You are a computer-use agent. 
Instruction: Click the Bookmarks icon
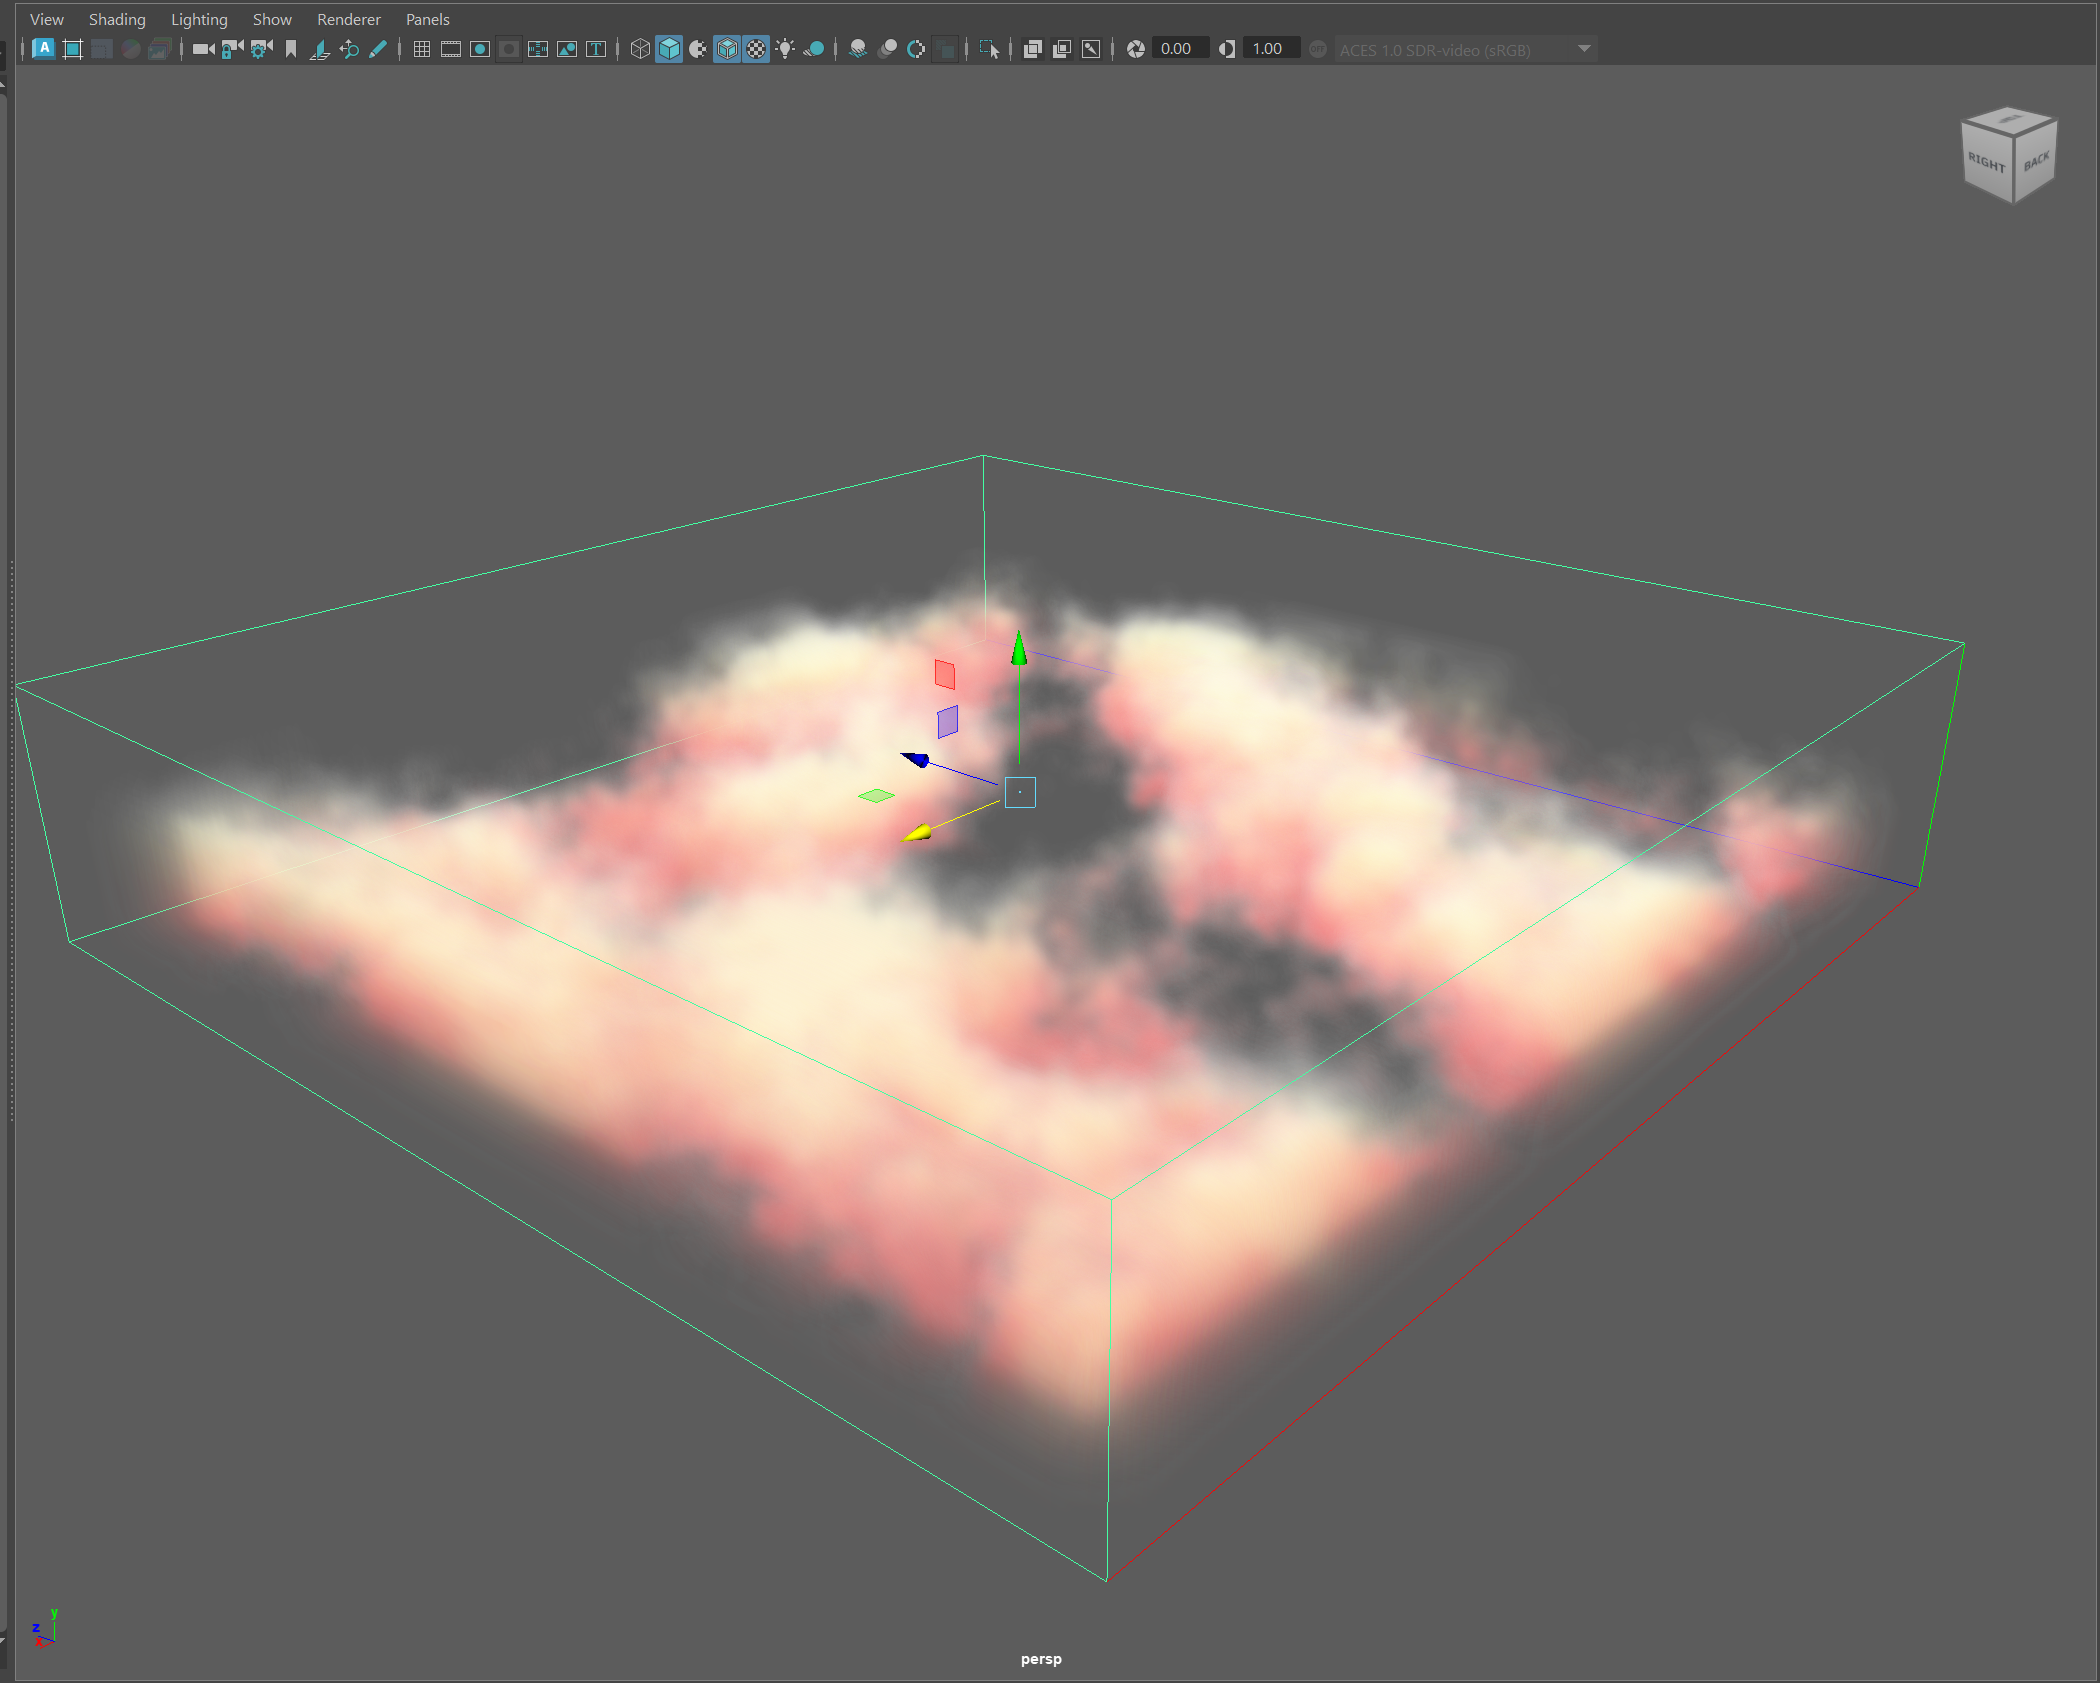(291, 49)
